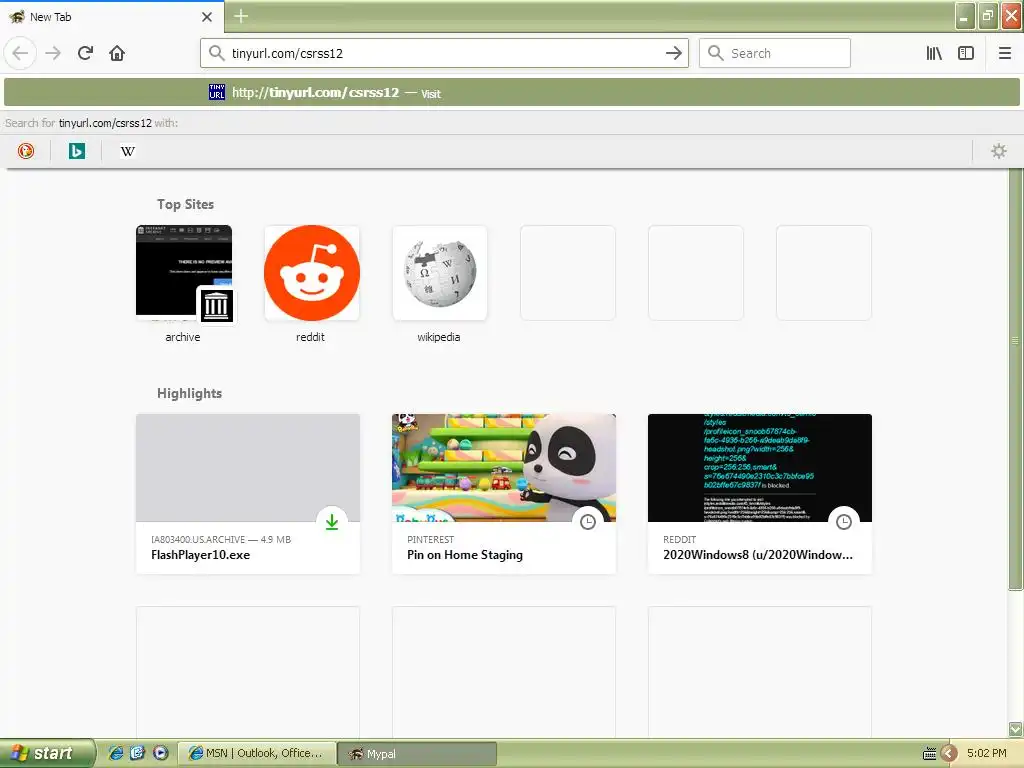Click the history clock on Reddit card
The height and width of the screenshot is (768, 1024).
(x=844, y=522)
